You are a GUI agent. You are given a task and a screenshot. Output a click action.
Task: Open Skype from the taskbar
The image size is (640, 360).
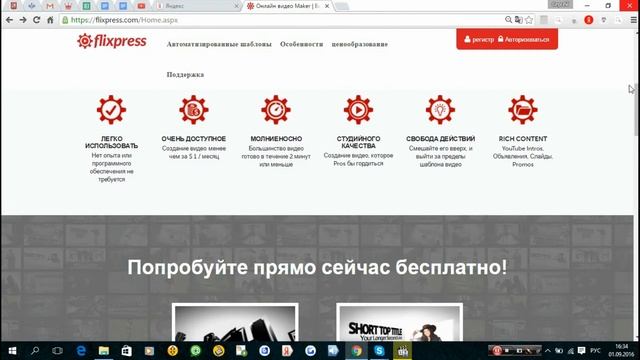coord(379,351)
